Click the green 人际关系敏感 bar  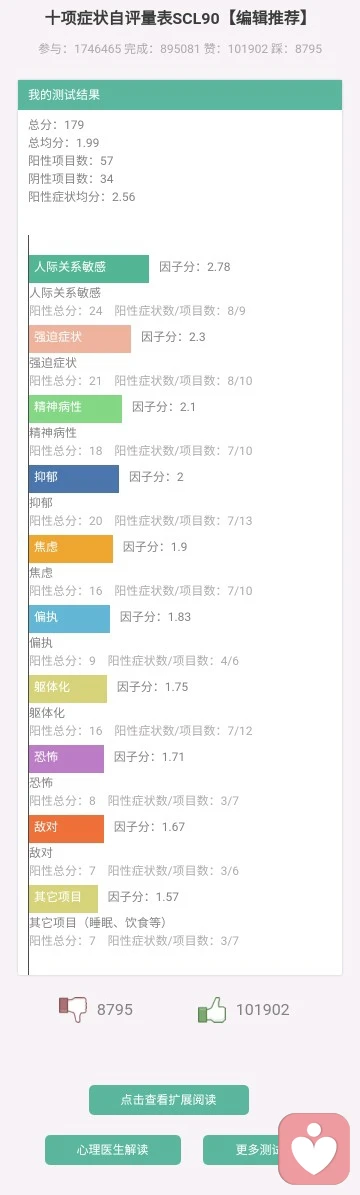point(89,268)
